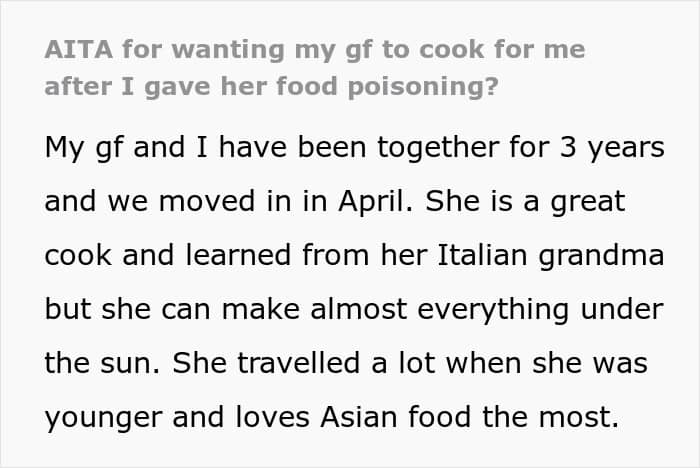
Task: Click the word 'under' ending the fourth line
Action: click(x=622, y=309)
